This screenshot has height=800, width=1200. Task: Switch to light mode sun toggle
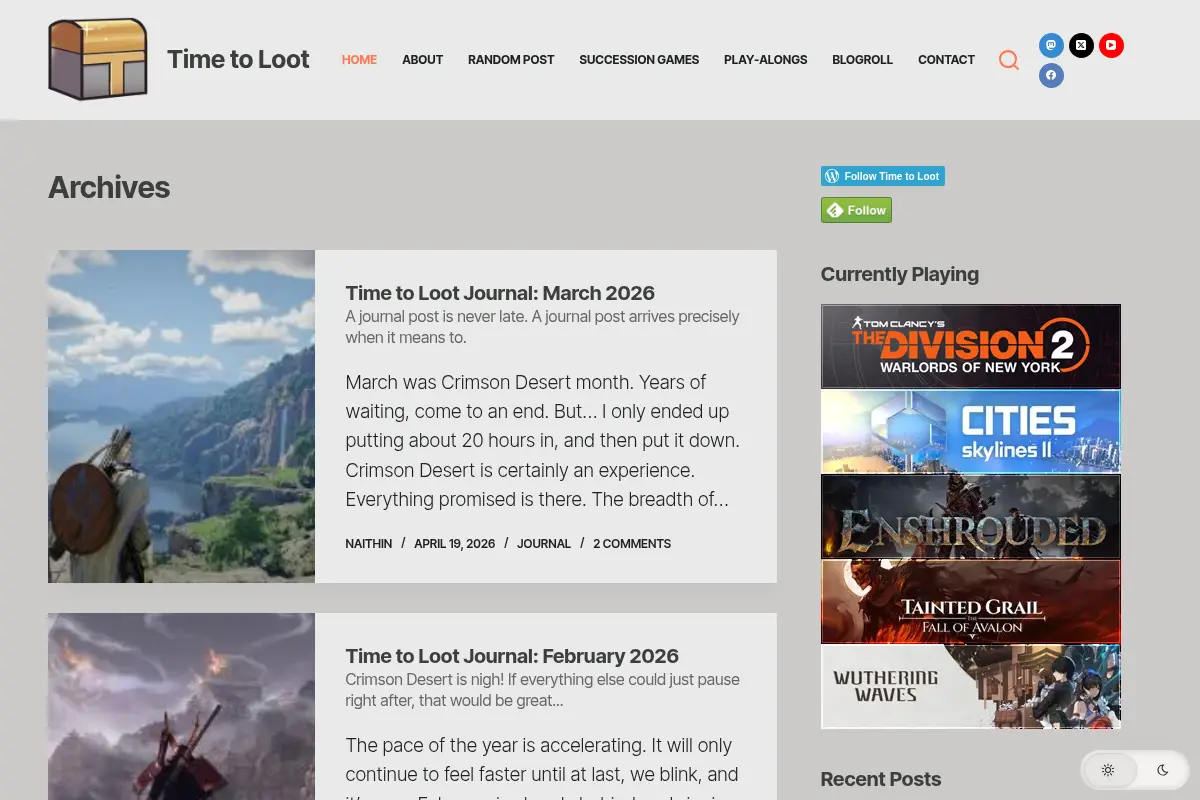pyautogui.click(x=1108, y=770)
